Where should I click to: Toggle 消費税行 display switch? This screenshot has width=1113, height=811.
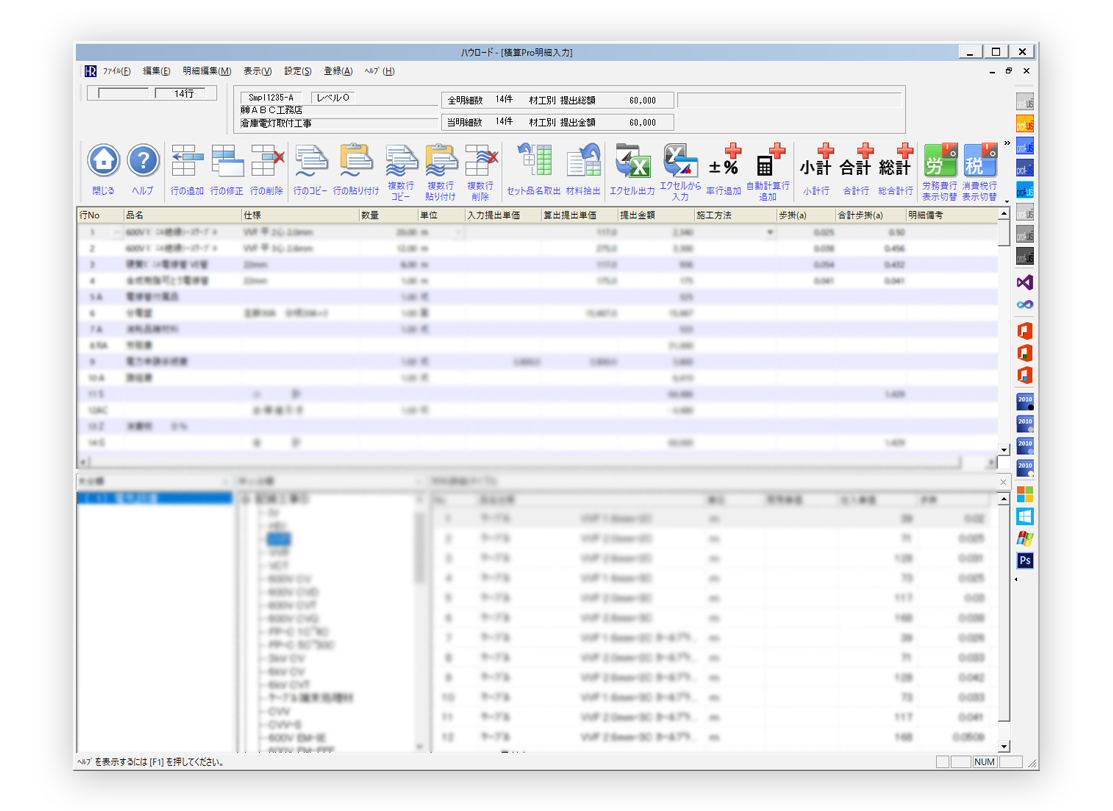click(979, 162)
